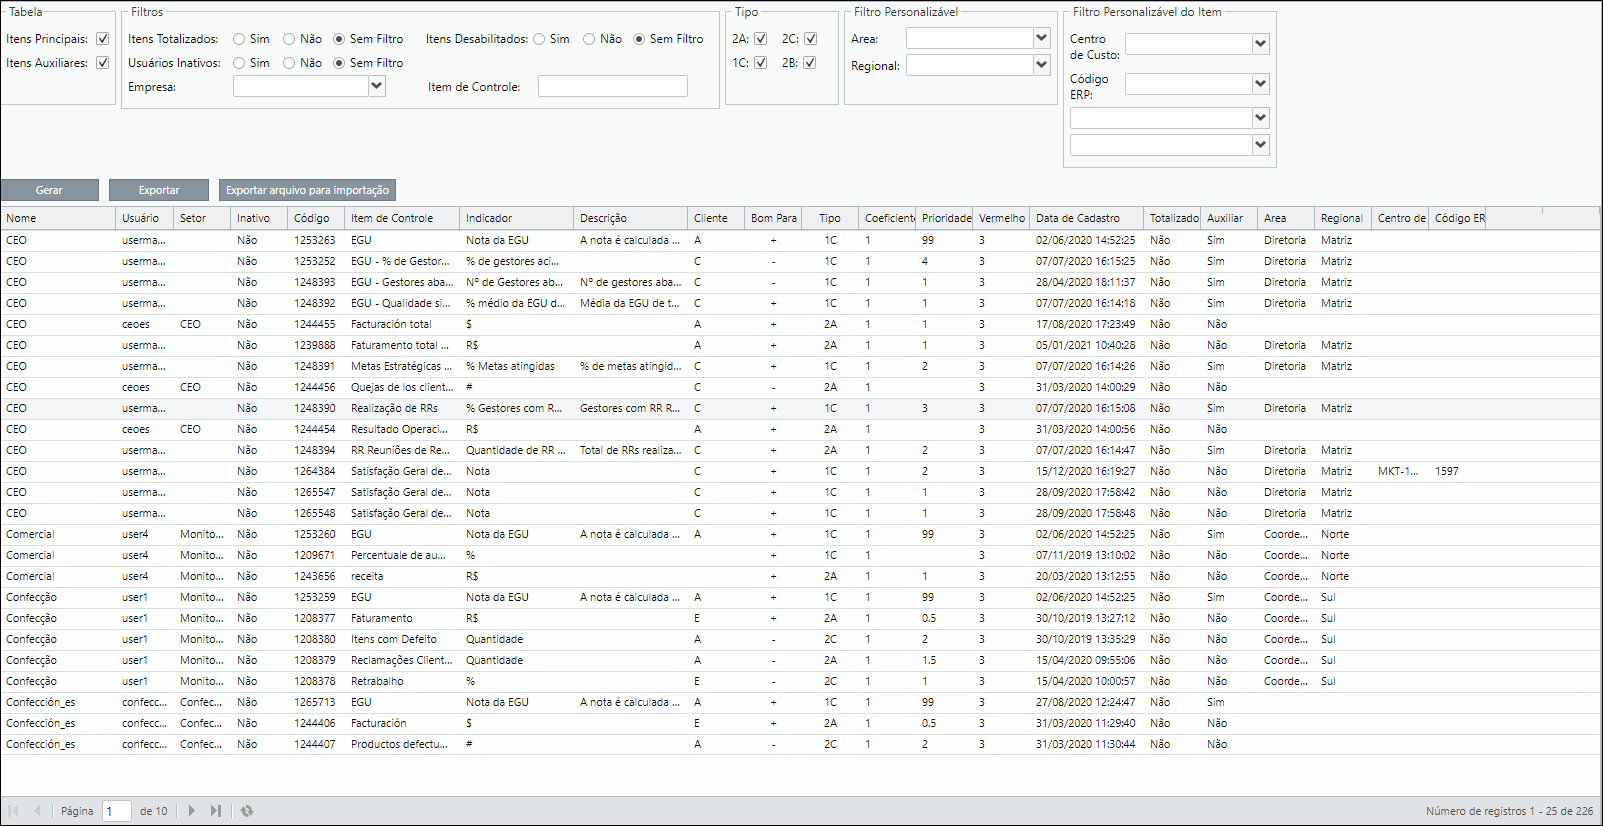Select Sim for Usuários Inativos
1603x826 pixels.
click(239, 63)
